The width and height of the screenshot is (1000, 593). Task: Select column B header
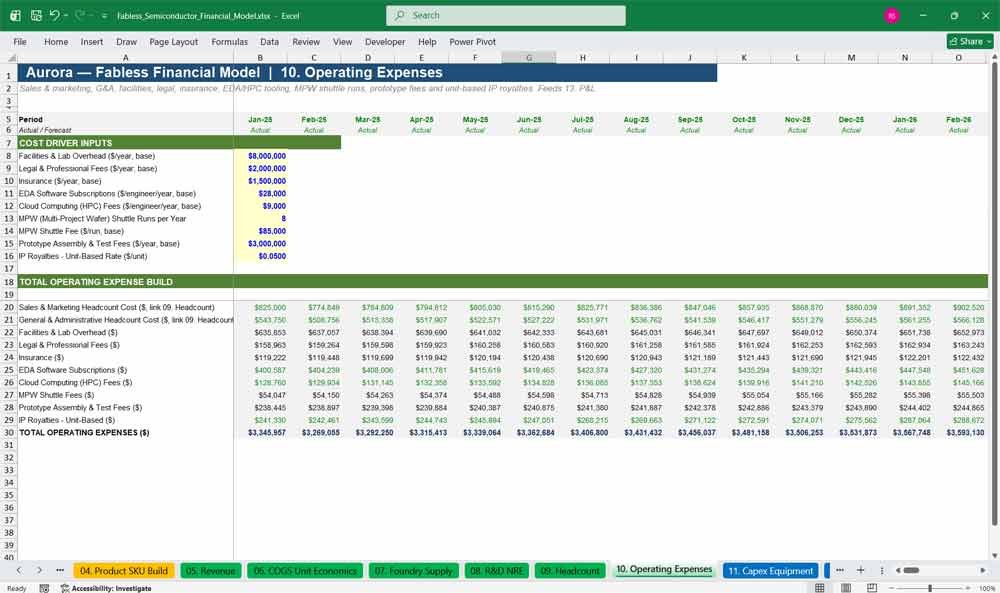coord(260,58)
